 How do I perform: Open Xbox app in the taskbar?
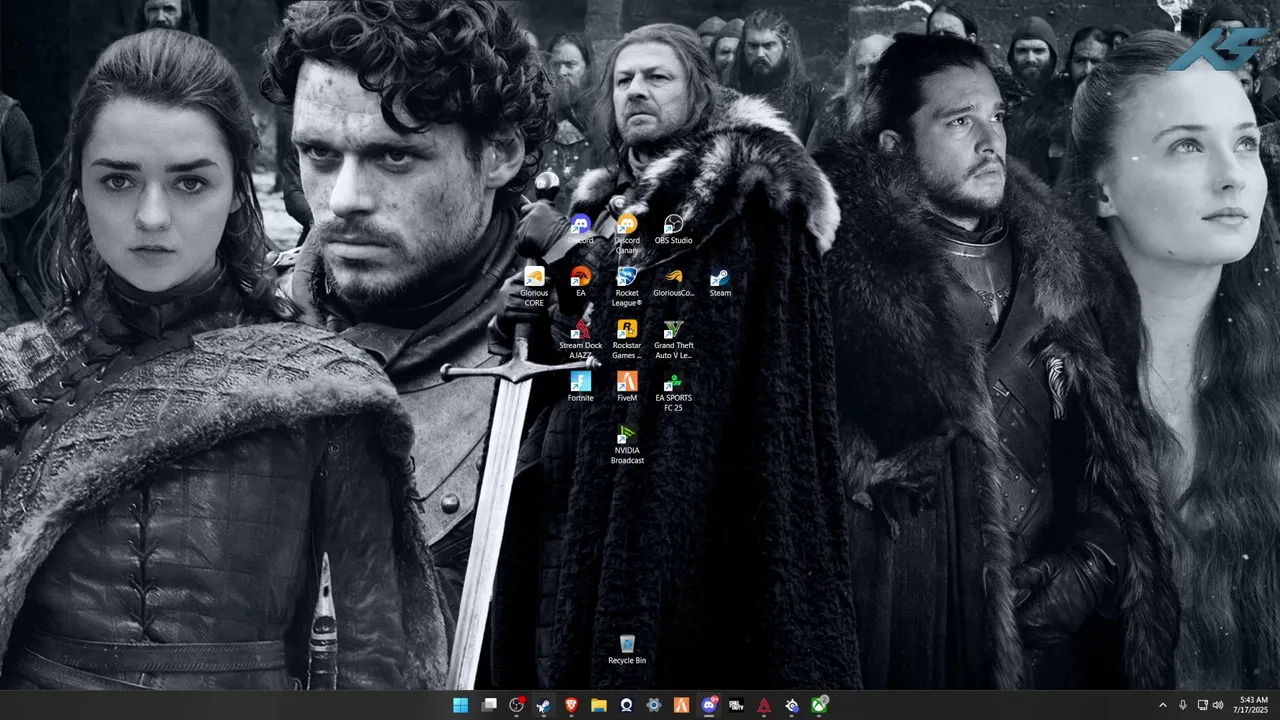(x=819, y=705)
